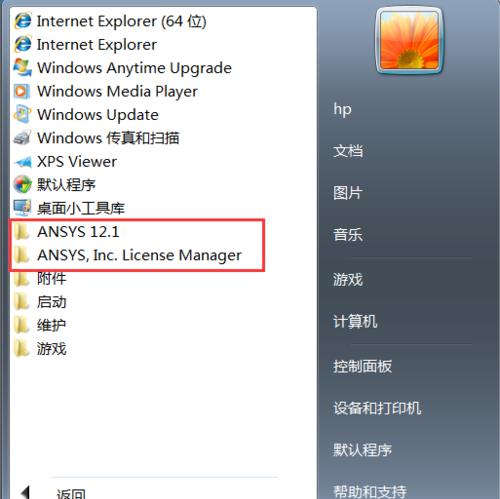Screen dimensions: 500x499
Task: Open 控制面板 in the right pane
Action: (363, 366)
